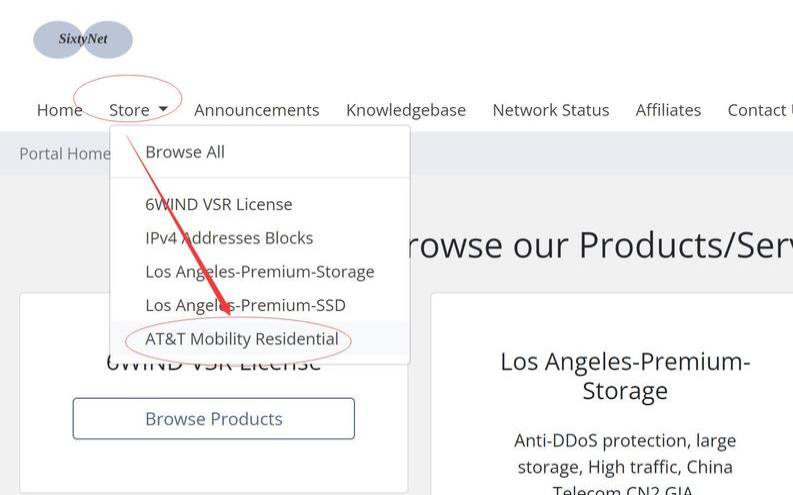Open the Knowledgebase nav item
793x495 pixels.
point(405,110)
